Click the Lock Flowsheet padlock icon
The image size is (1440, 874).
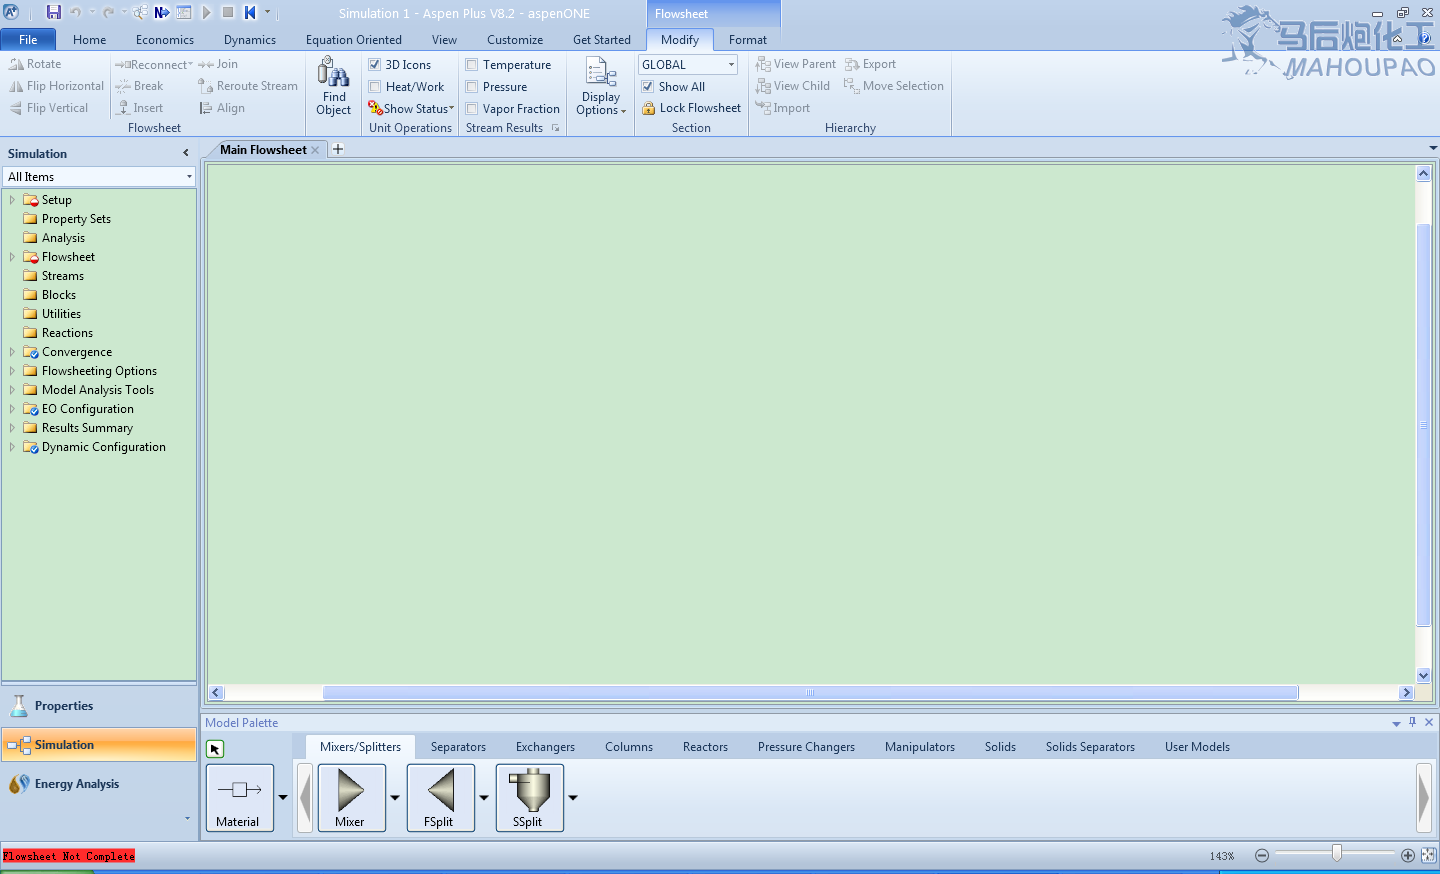point(648,108)
